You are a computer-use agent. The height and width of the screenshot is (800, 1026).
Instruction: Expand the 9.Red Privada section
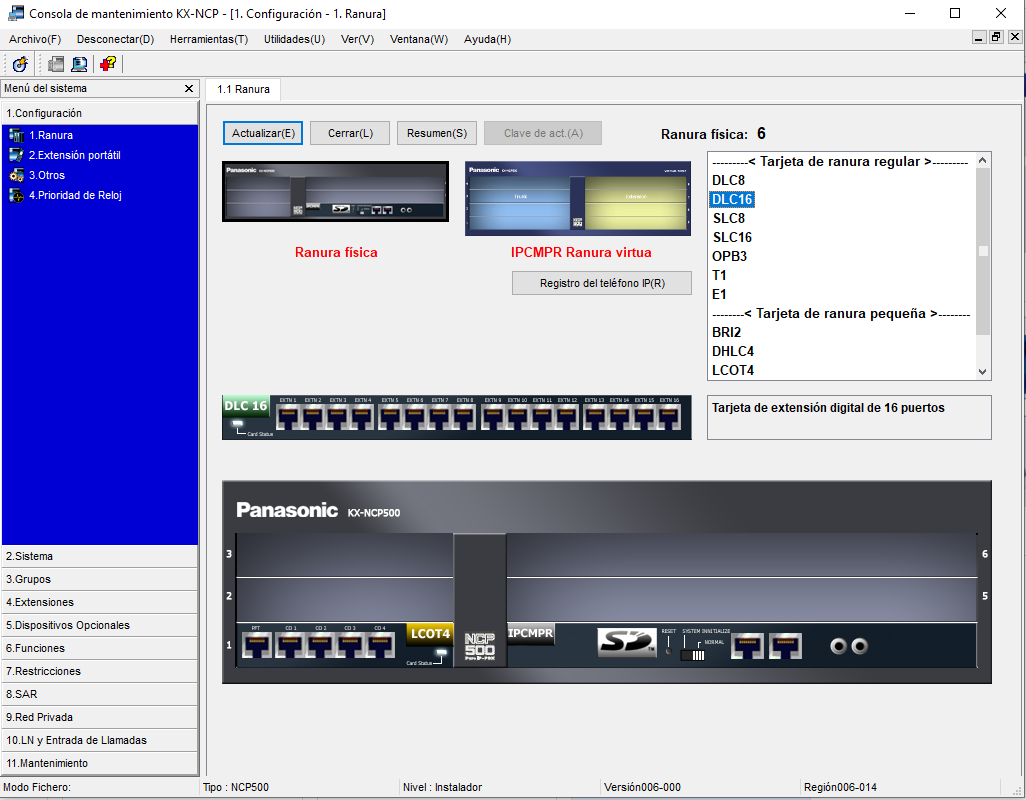[x=99, y=717]
